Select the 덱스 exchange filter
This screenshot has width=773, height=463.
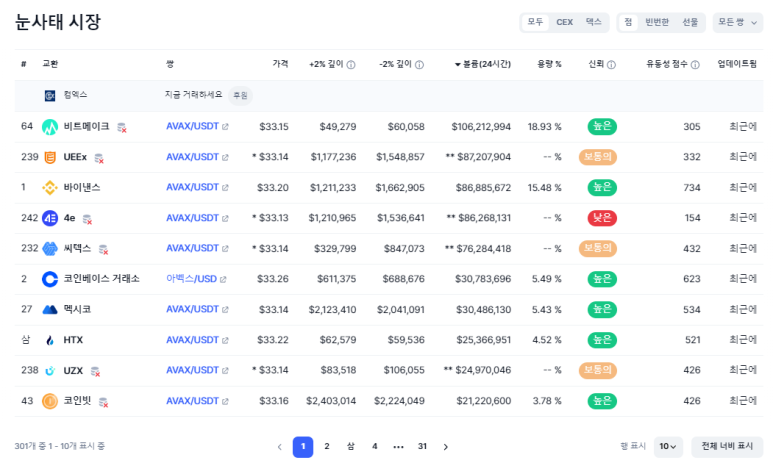point(594,22)
